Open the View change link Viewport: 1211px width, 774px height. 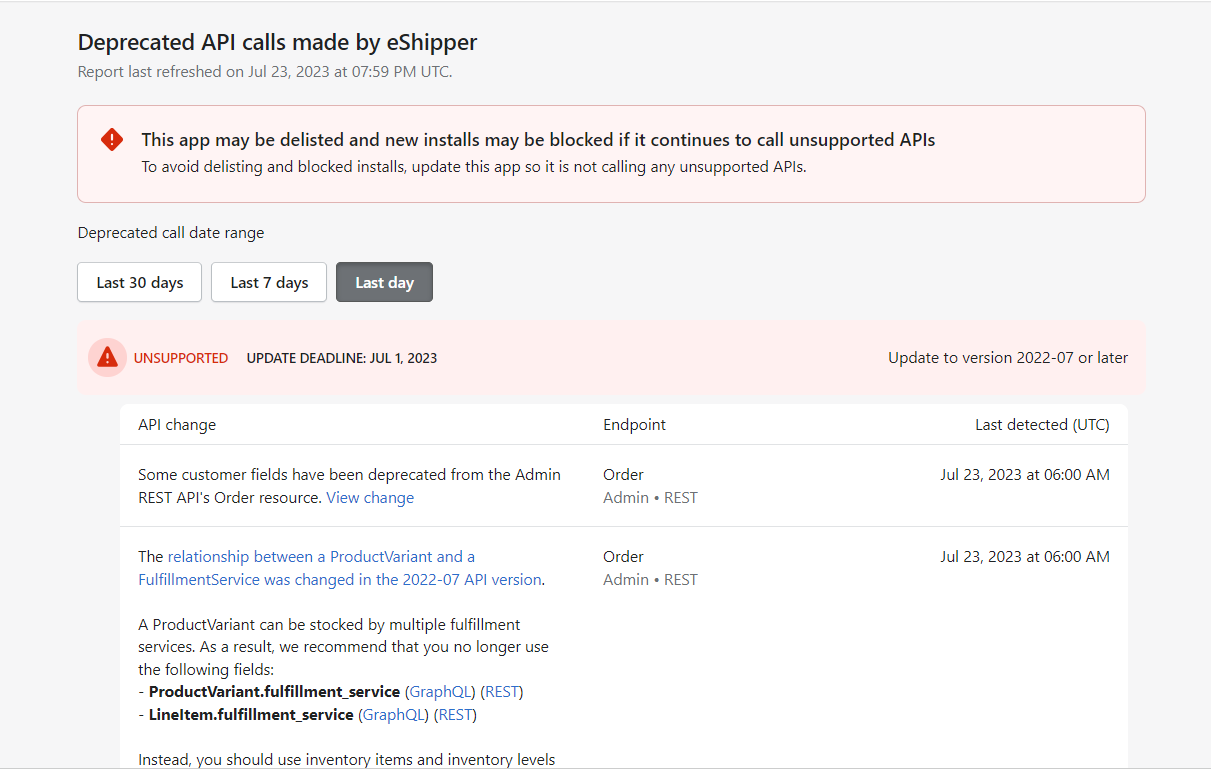click(x=370, y=497)
